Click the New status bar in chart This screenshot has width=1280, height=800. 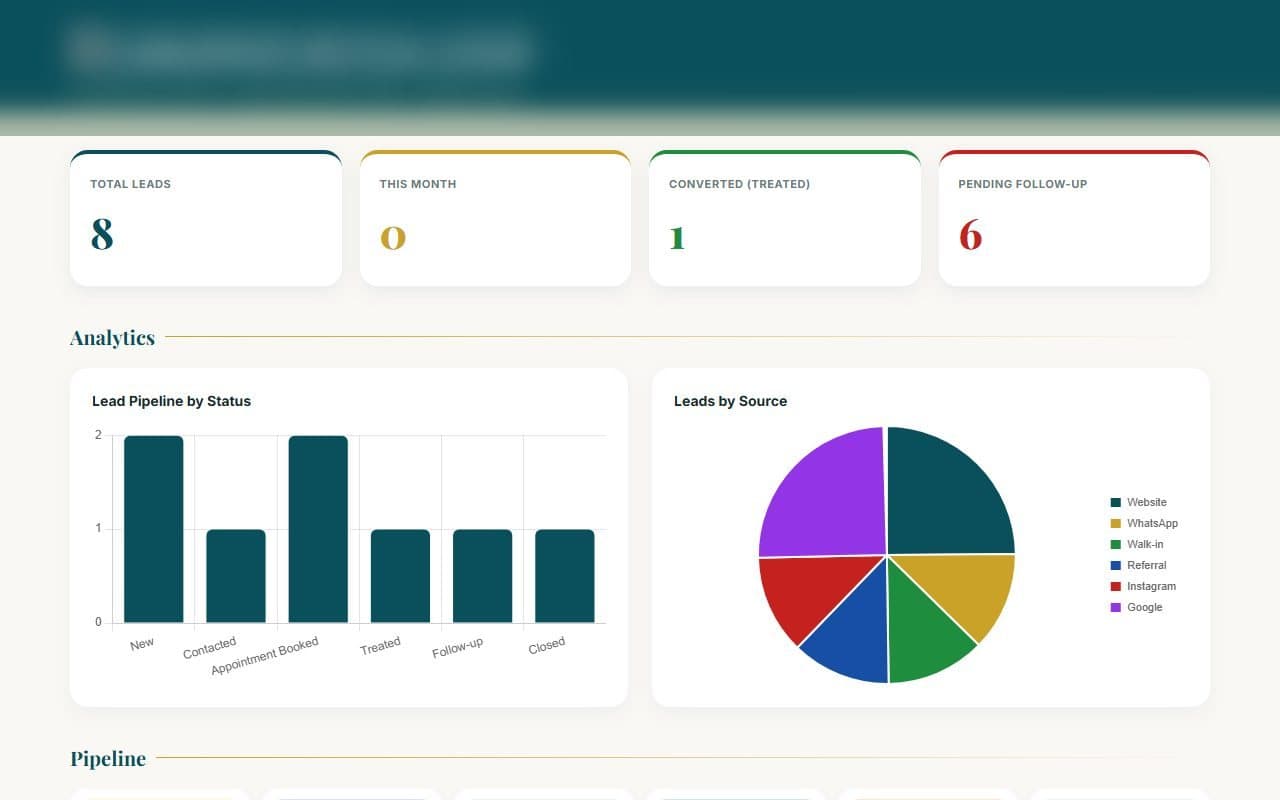tap(154, 529)
